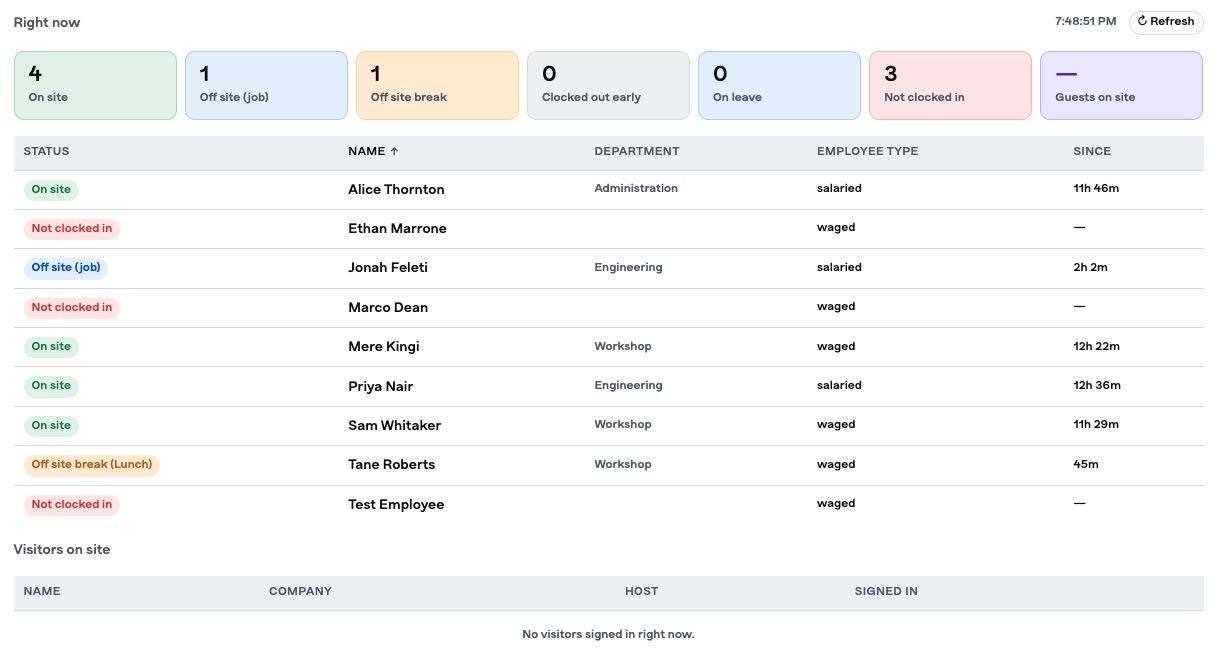The height and width of the screenshot is (667, 1220).
Task: Select the Guests on site card
Action: click(1122, 86)
